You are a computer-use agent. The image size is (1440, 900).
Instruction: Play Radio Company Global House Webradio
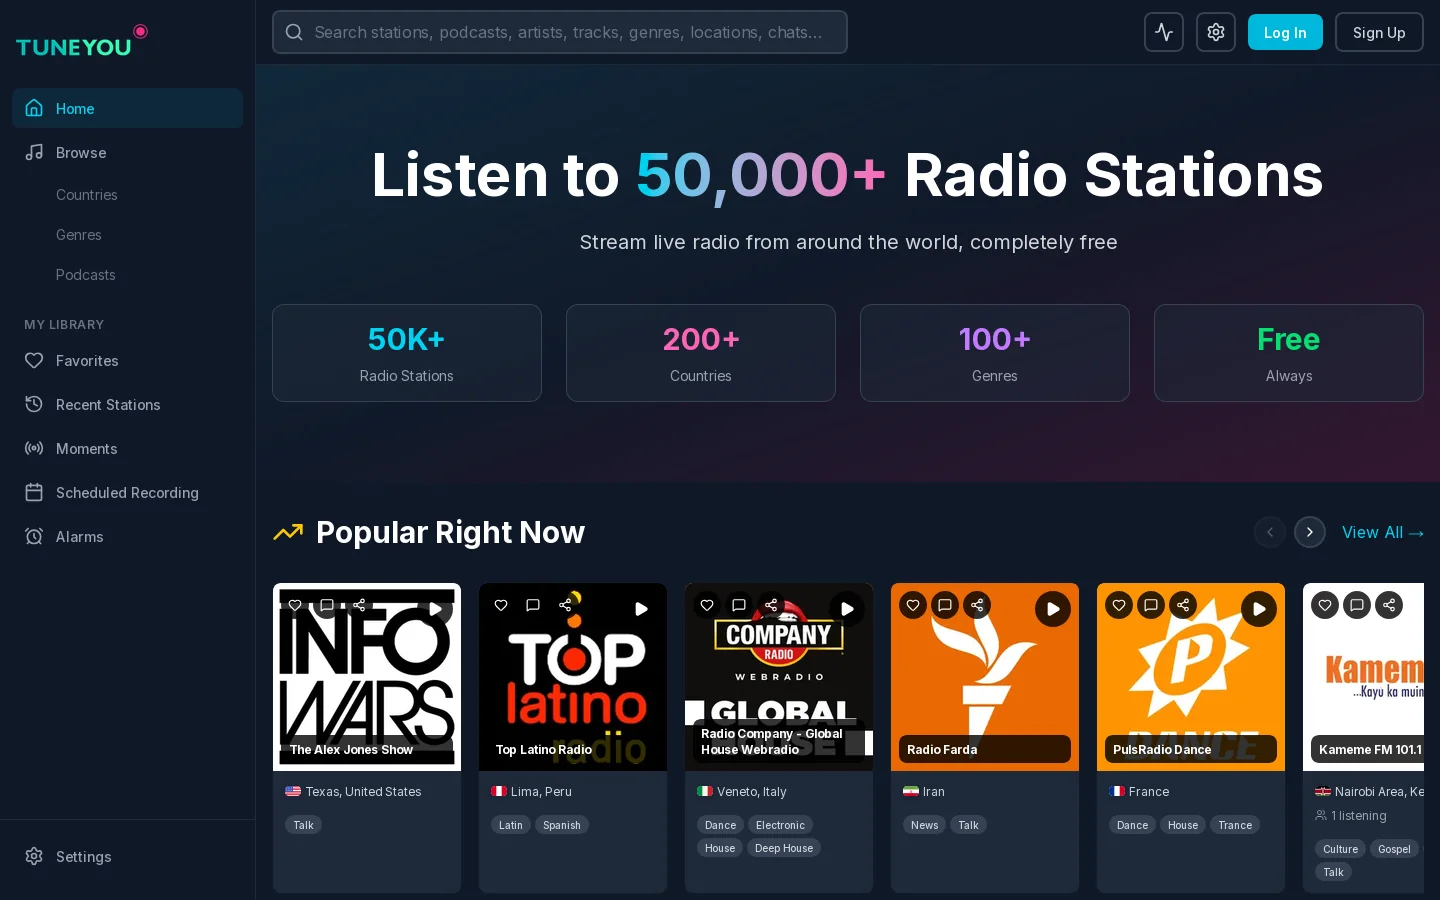point(847,609)
